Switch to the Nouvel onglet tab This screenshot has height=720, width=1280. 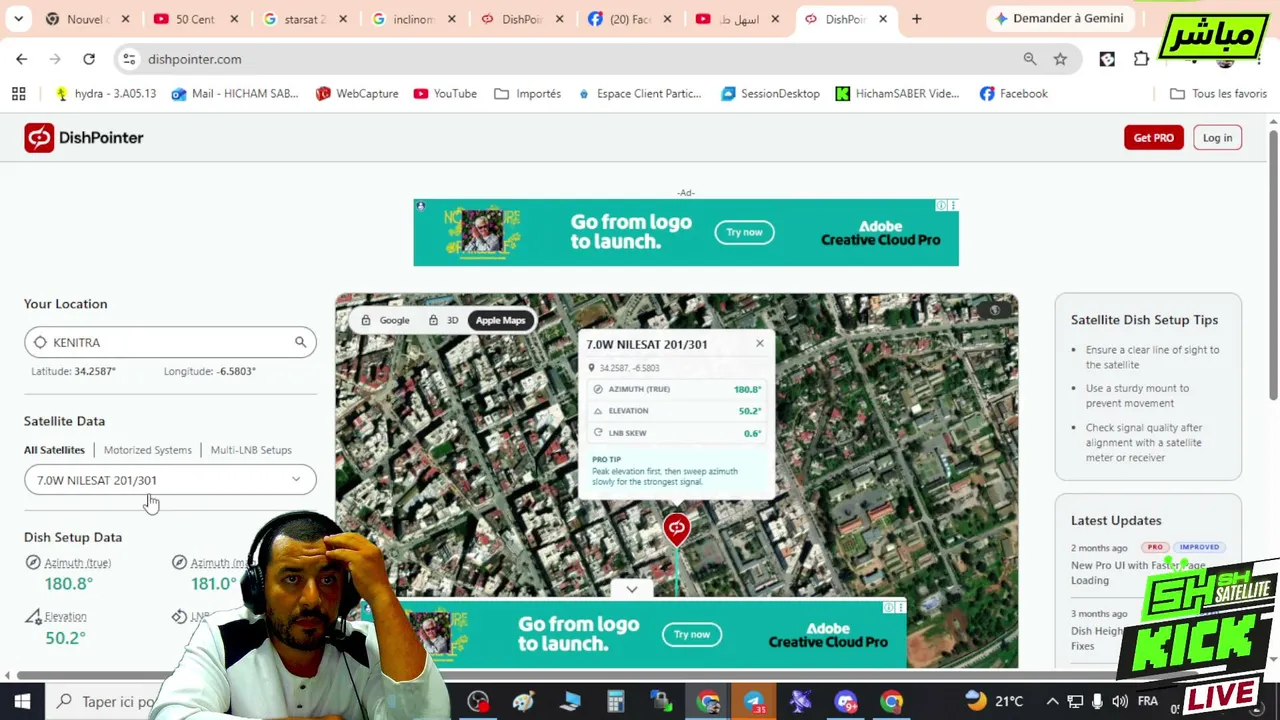click(x=86, y=19)
